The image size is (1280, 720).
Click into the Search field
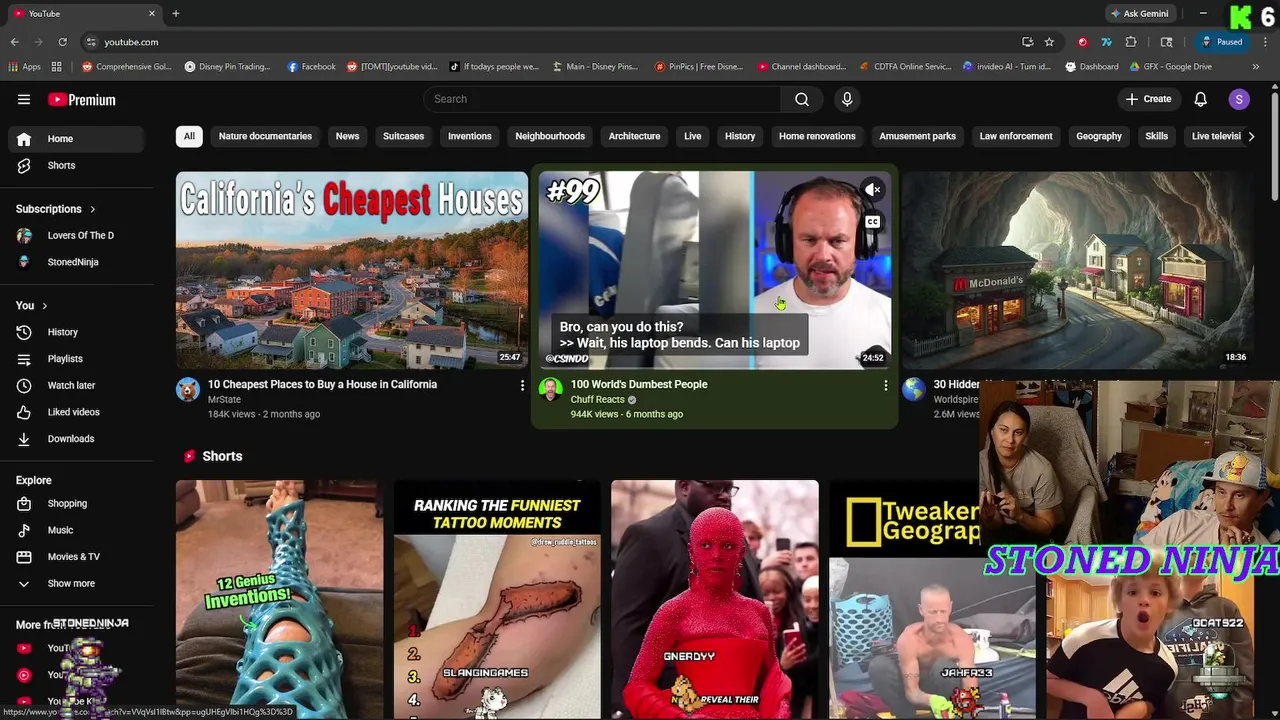[603, 99]
